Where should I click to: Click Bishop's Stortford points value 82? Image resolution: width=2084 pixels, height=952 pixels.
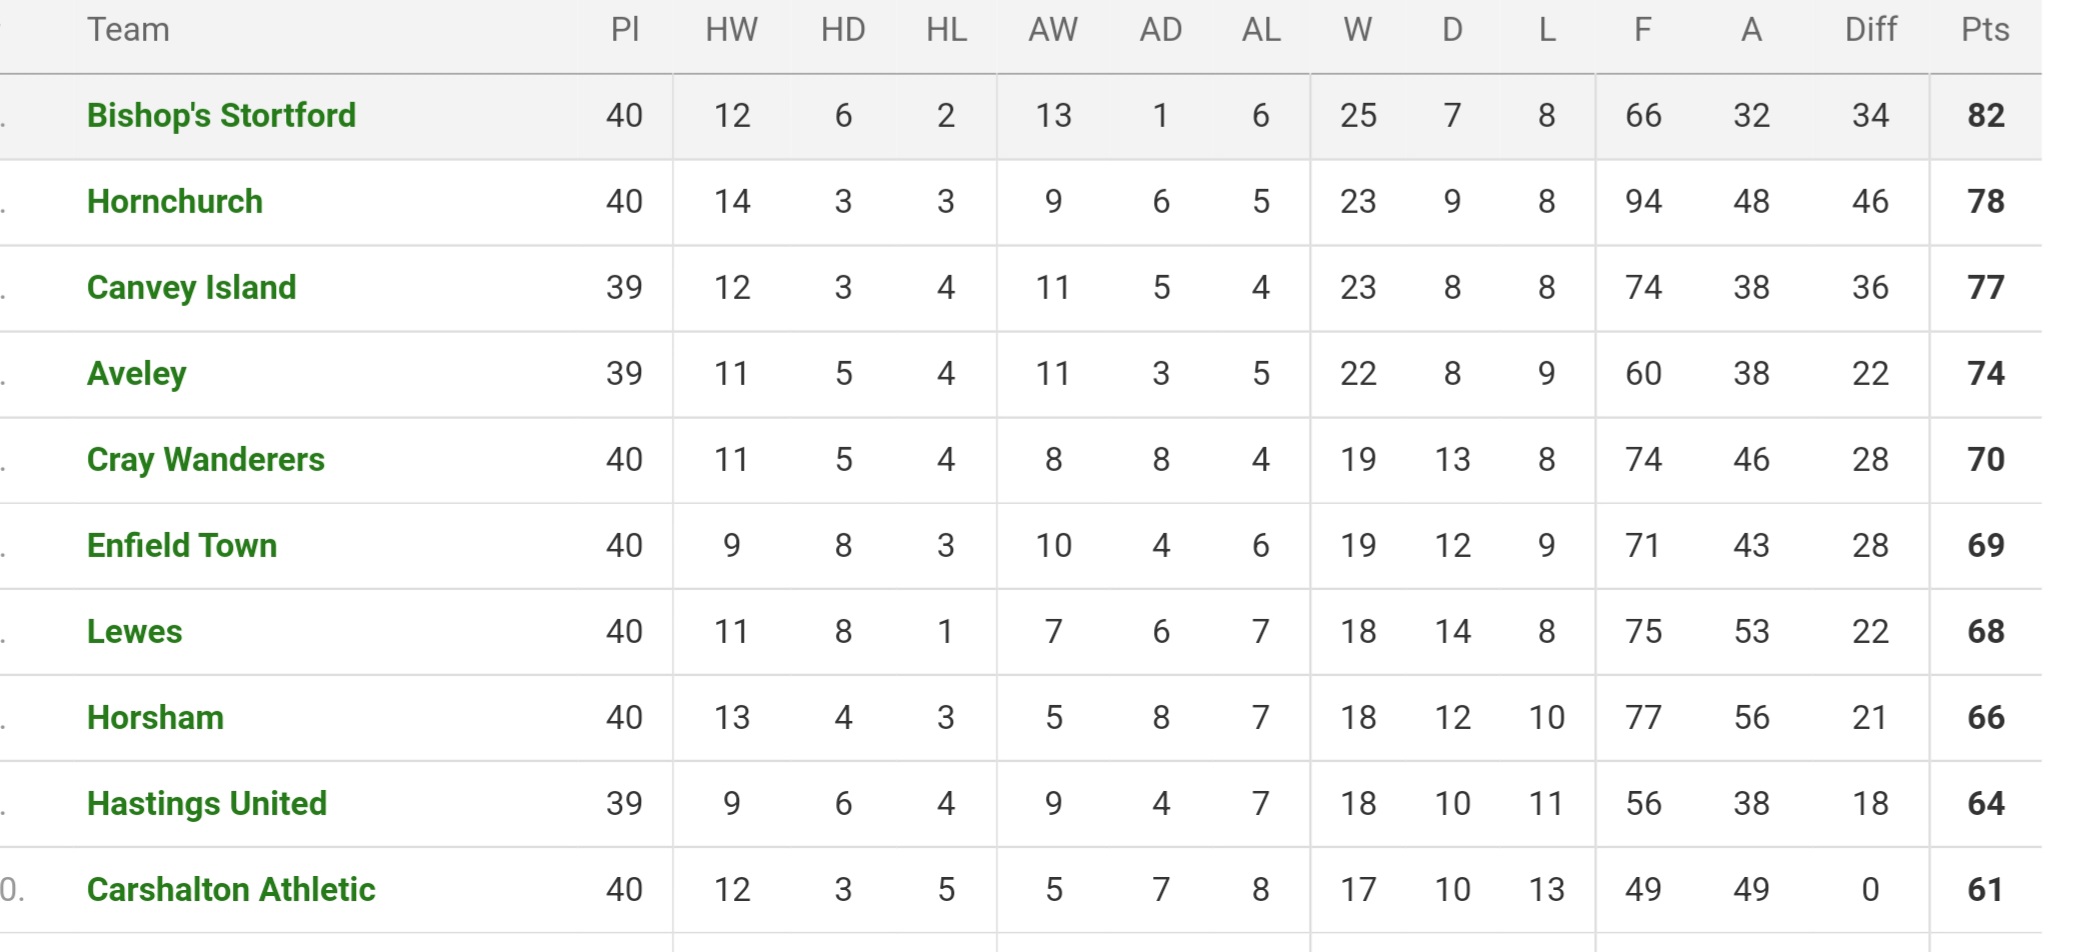[x=1986, y=116]
